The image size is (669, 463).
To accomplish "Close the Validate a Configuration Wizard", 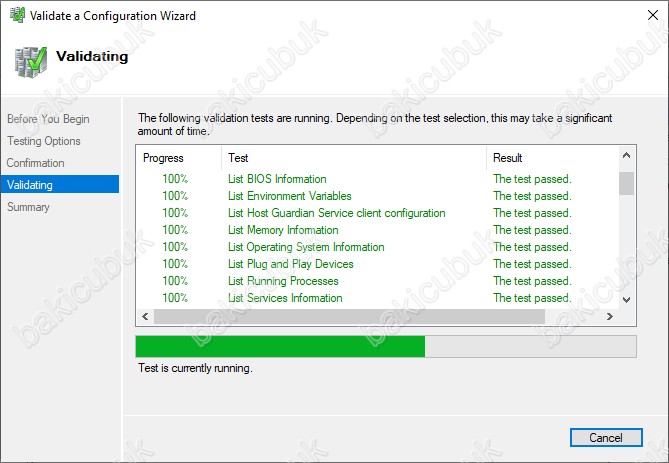I will click(652, 15).
